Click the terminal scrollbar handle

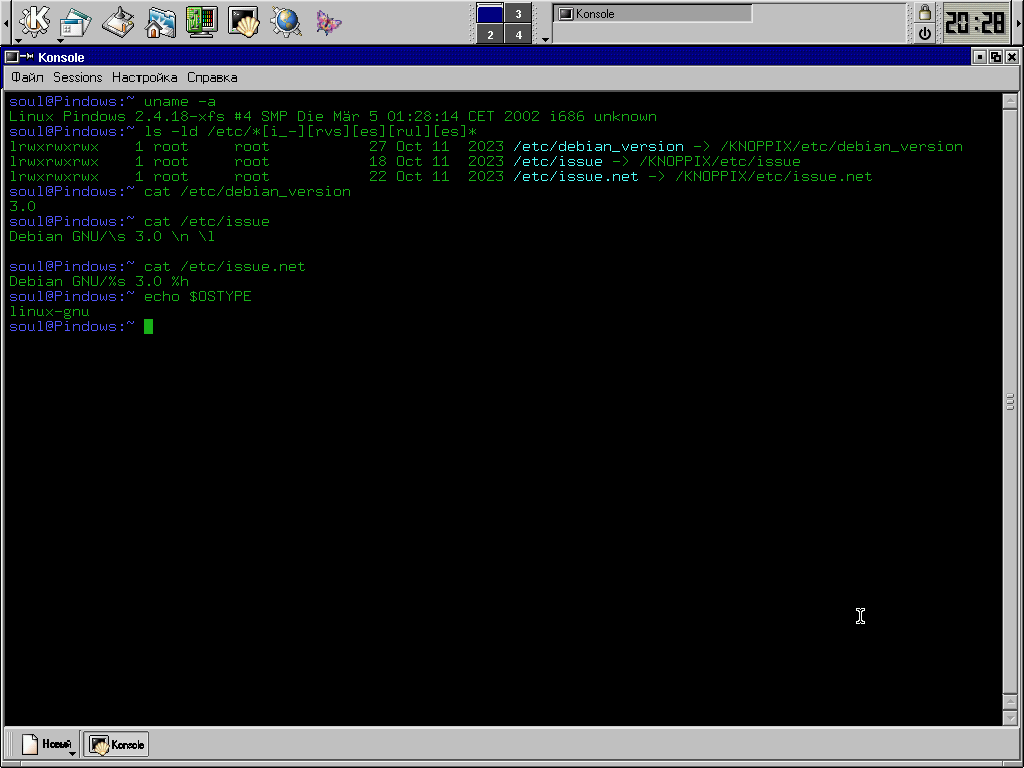1010,402
